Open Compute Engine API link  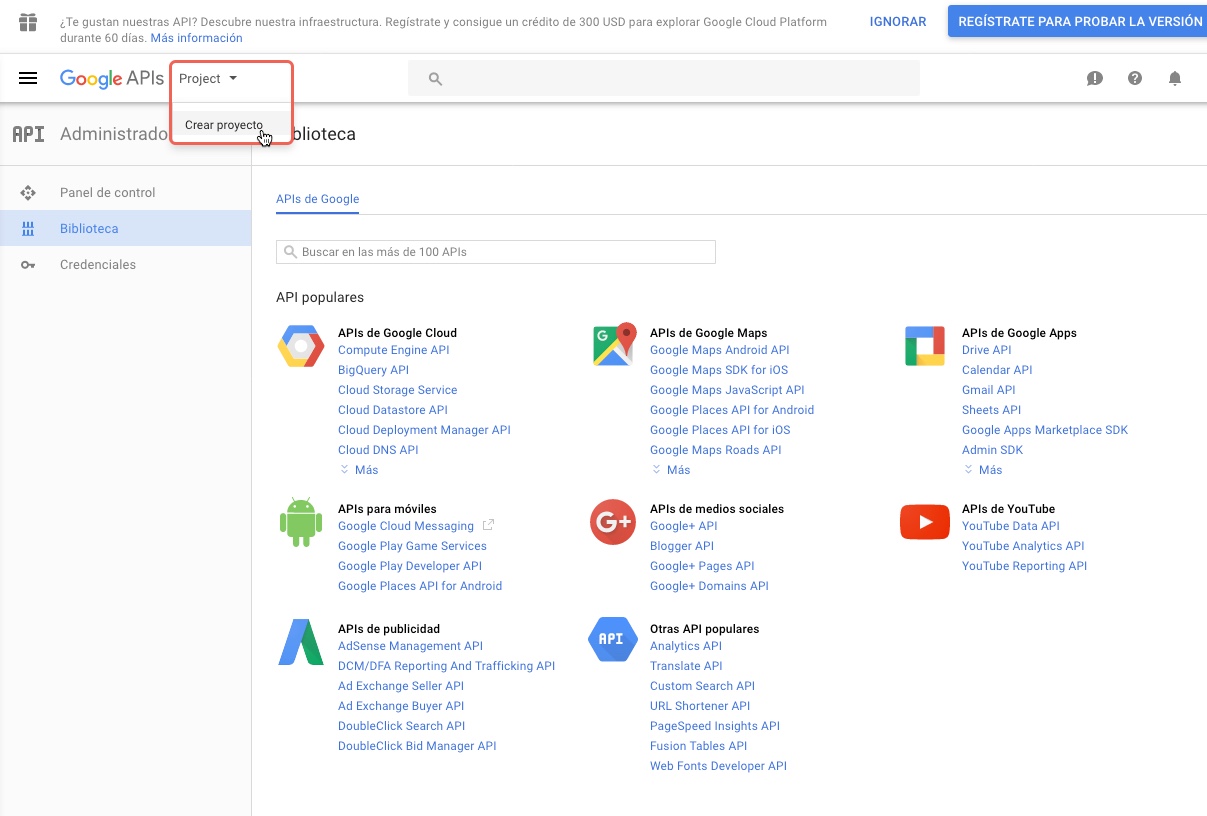394,350
